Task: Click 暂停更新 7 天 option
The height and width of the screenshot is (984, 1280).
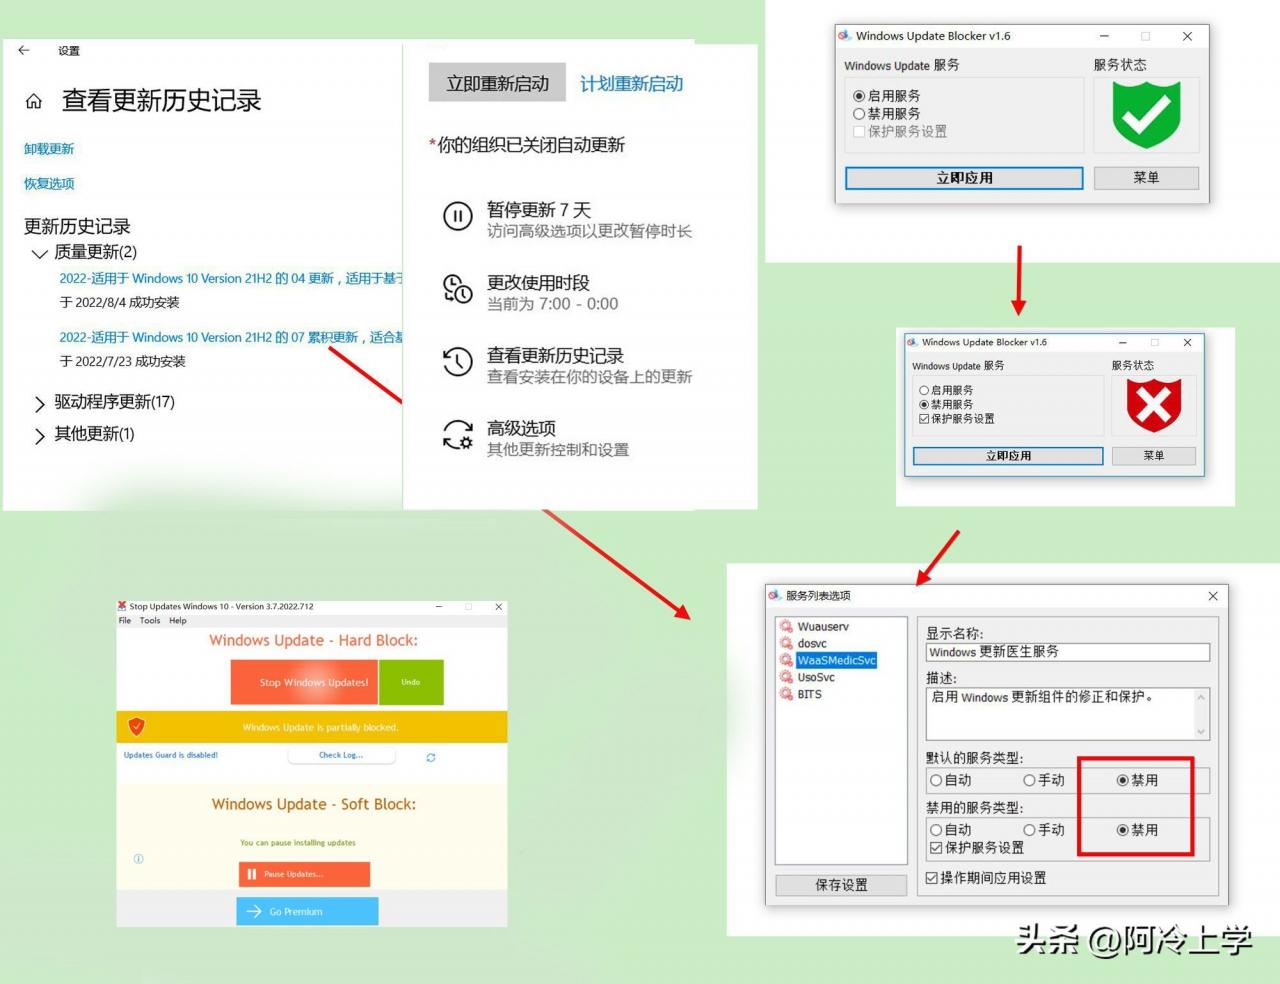Action: 567,220
